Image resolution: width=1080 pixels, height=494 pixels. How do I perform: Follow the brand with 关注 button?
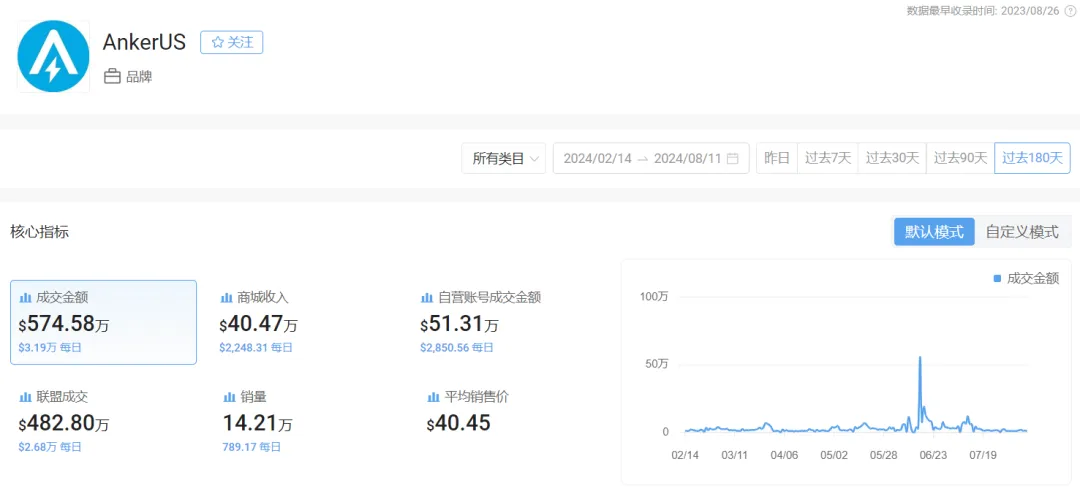point(231,42)
